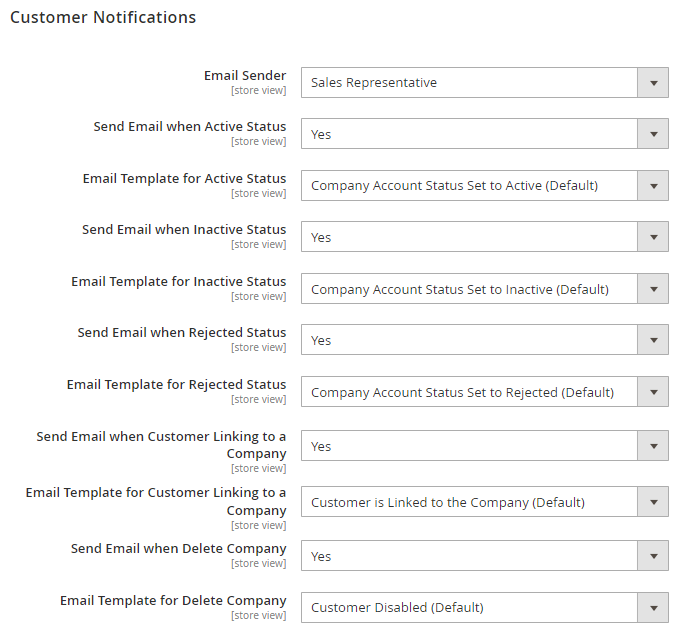The image size is (685, 630).
Task: Click the Send Email when Delete Company label
Action: (179, 549)
